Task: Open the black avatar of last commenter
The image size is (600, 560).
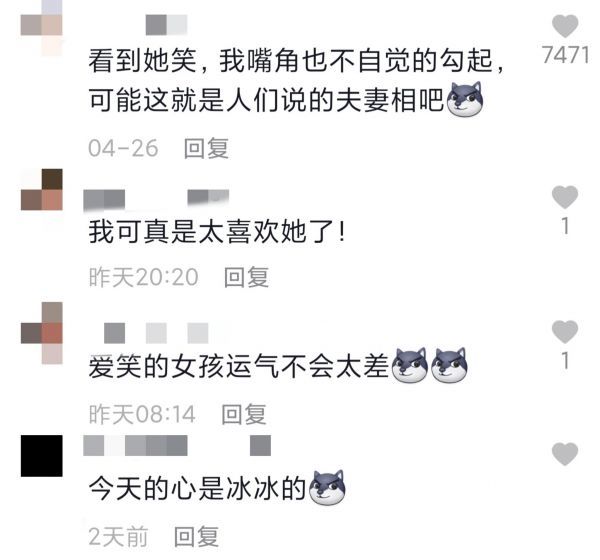Action: pyautogui.click(x=42, y=456)
